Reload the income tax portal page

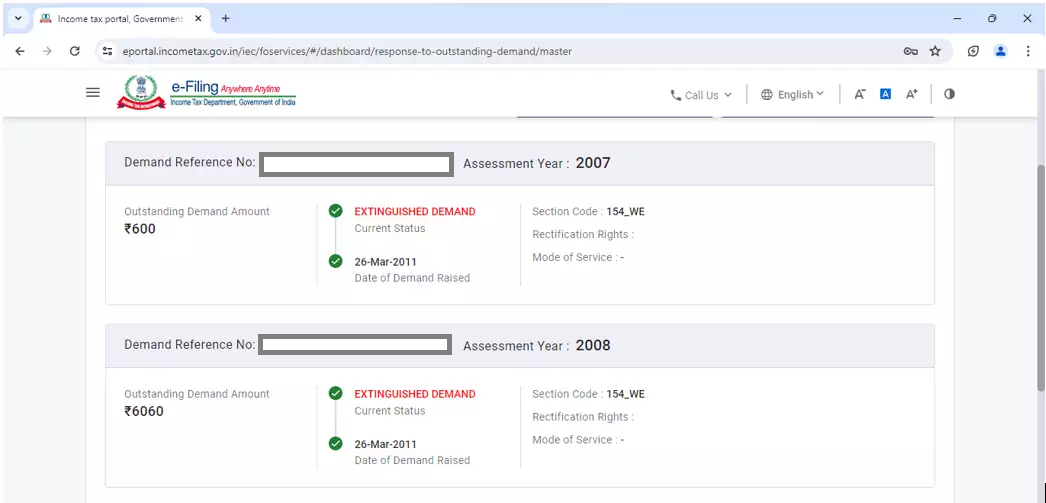(x=74, y=51)
